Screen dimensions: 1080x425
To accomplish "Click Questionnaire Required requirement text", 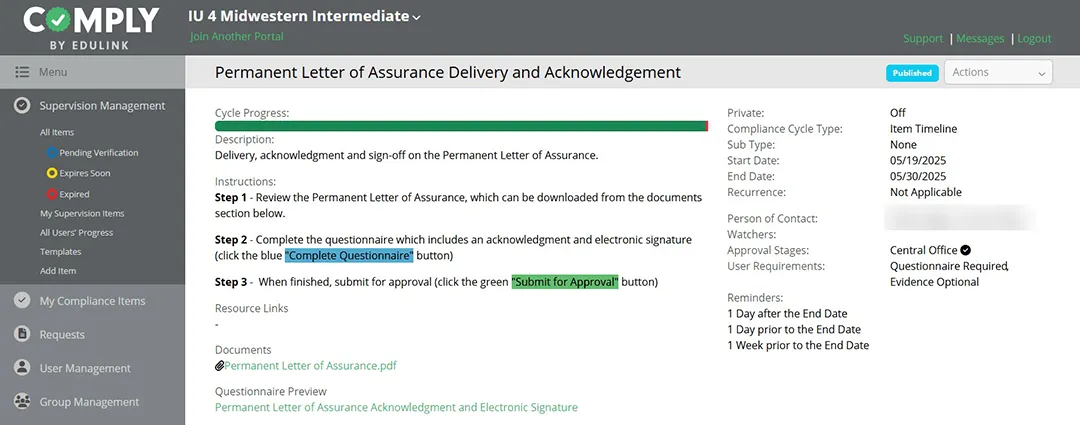I will coord(949,266).
